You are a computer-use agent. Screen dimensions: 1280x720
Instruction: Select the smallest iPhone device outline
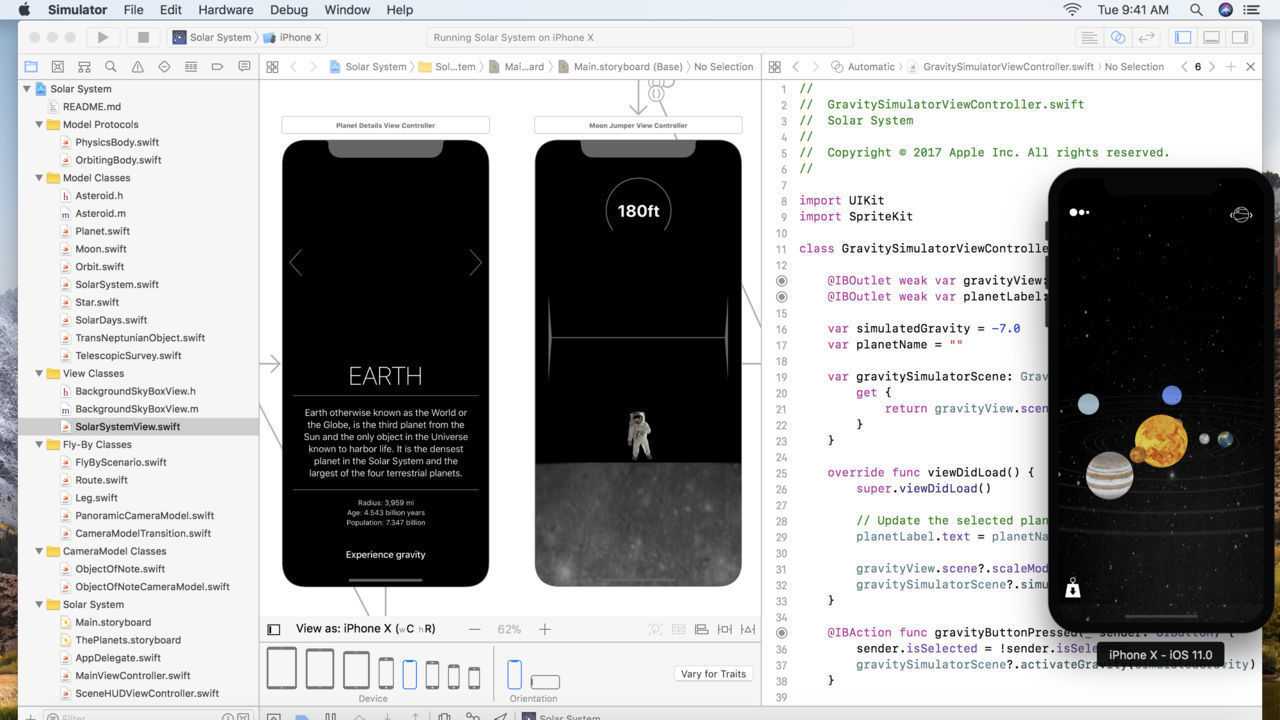(474, 677)
